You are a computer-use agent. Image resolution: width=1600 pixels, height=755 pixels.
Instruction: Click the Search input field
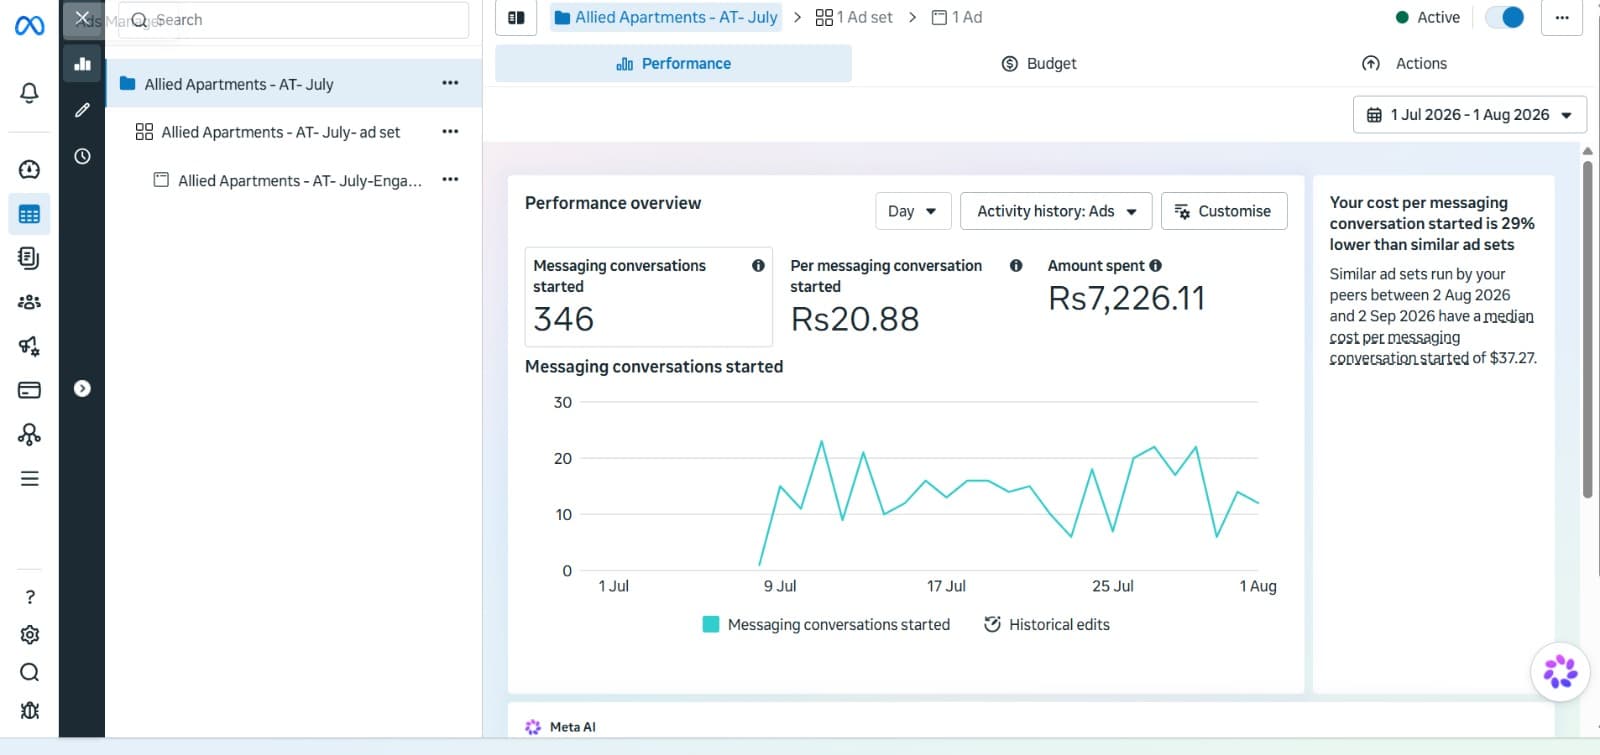pos(294,20)
